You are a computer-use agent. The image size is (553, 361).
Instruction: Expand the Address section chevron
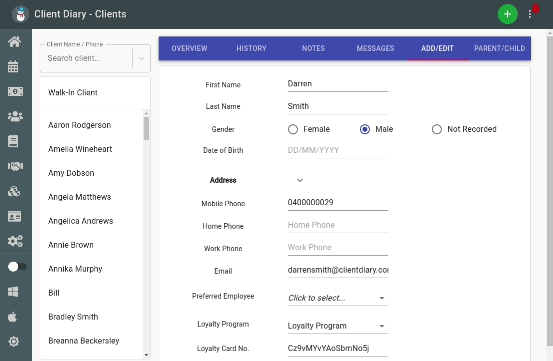300,180
